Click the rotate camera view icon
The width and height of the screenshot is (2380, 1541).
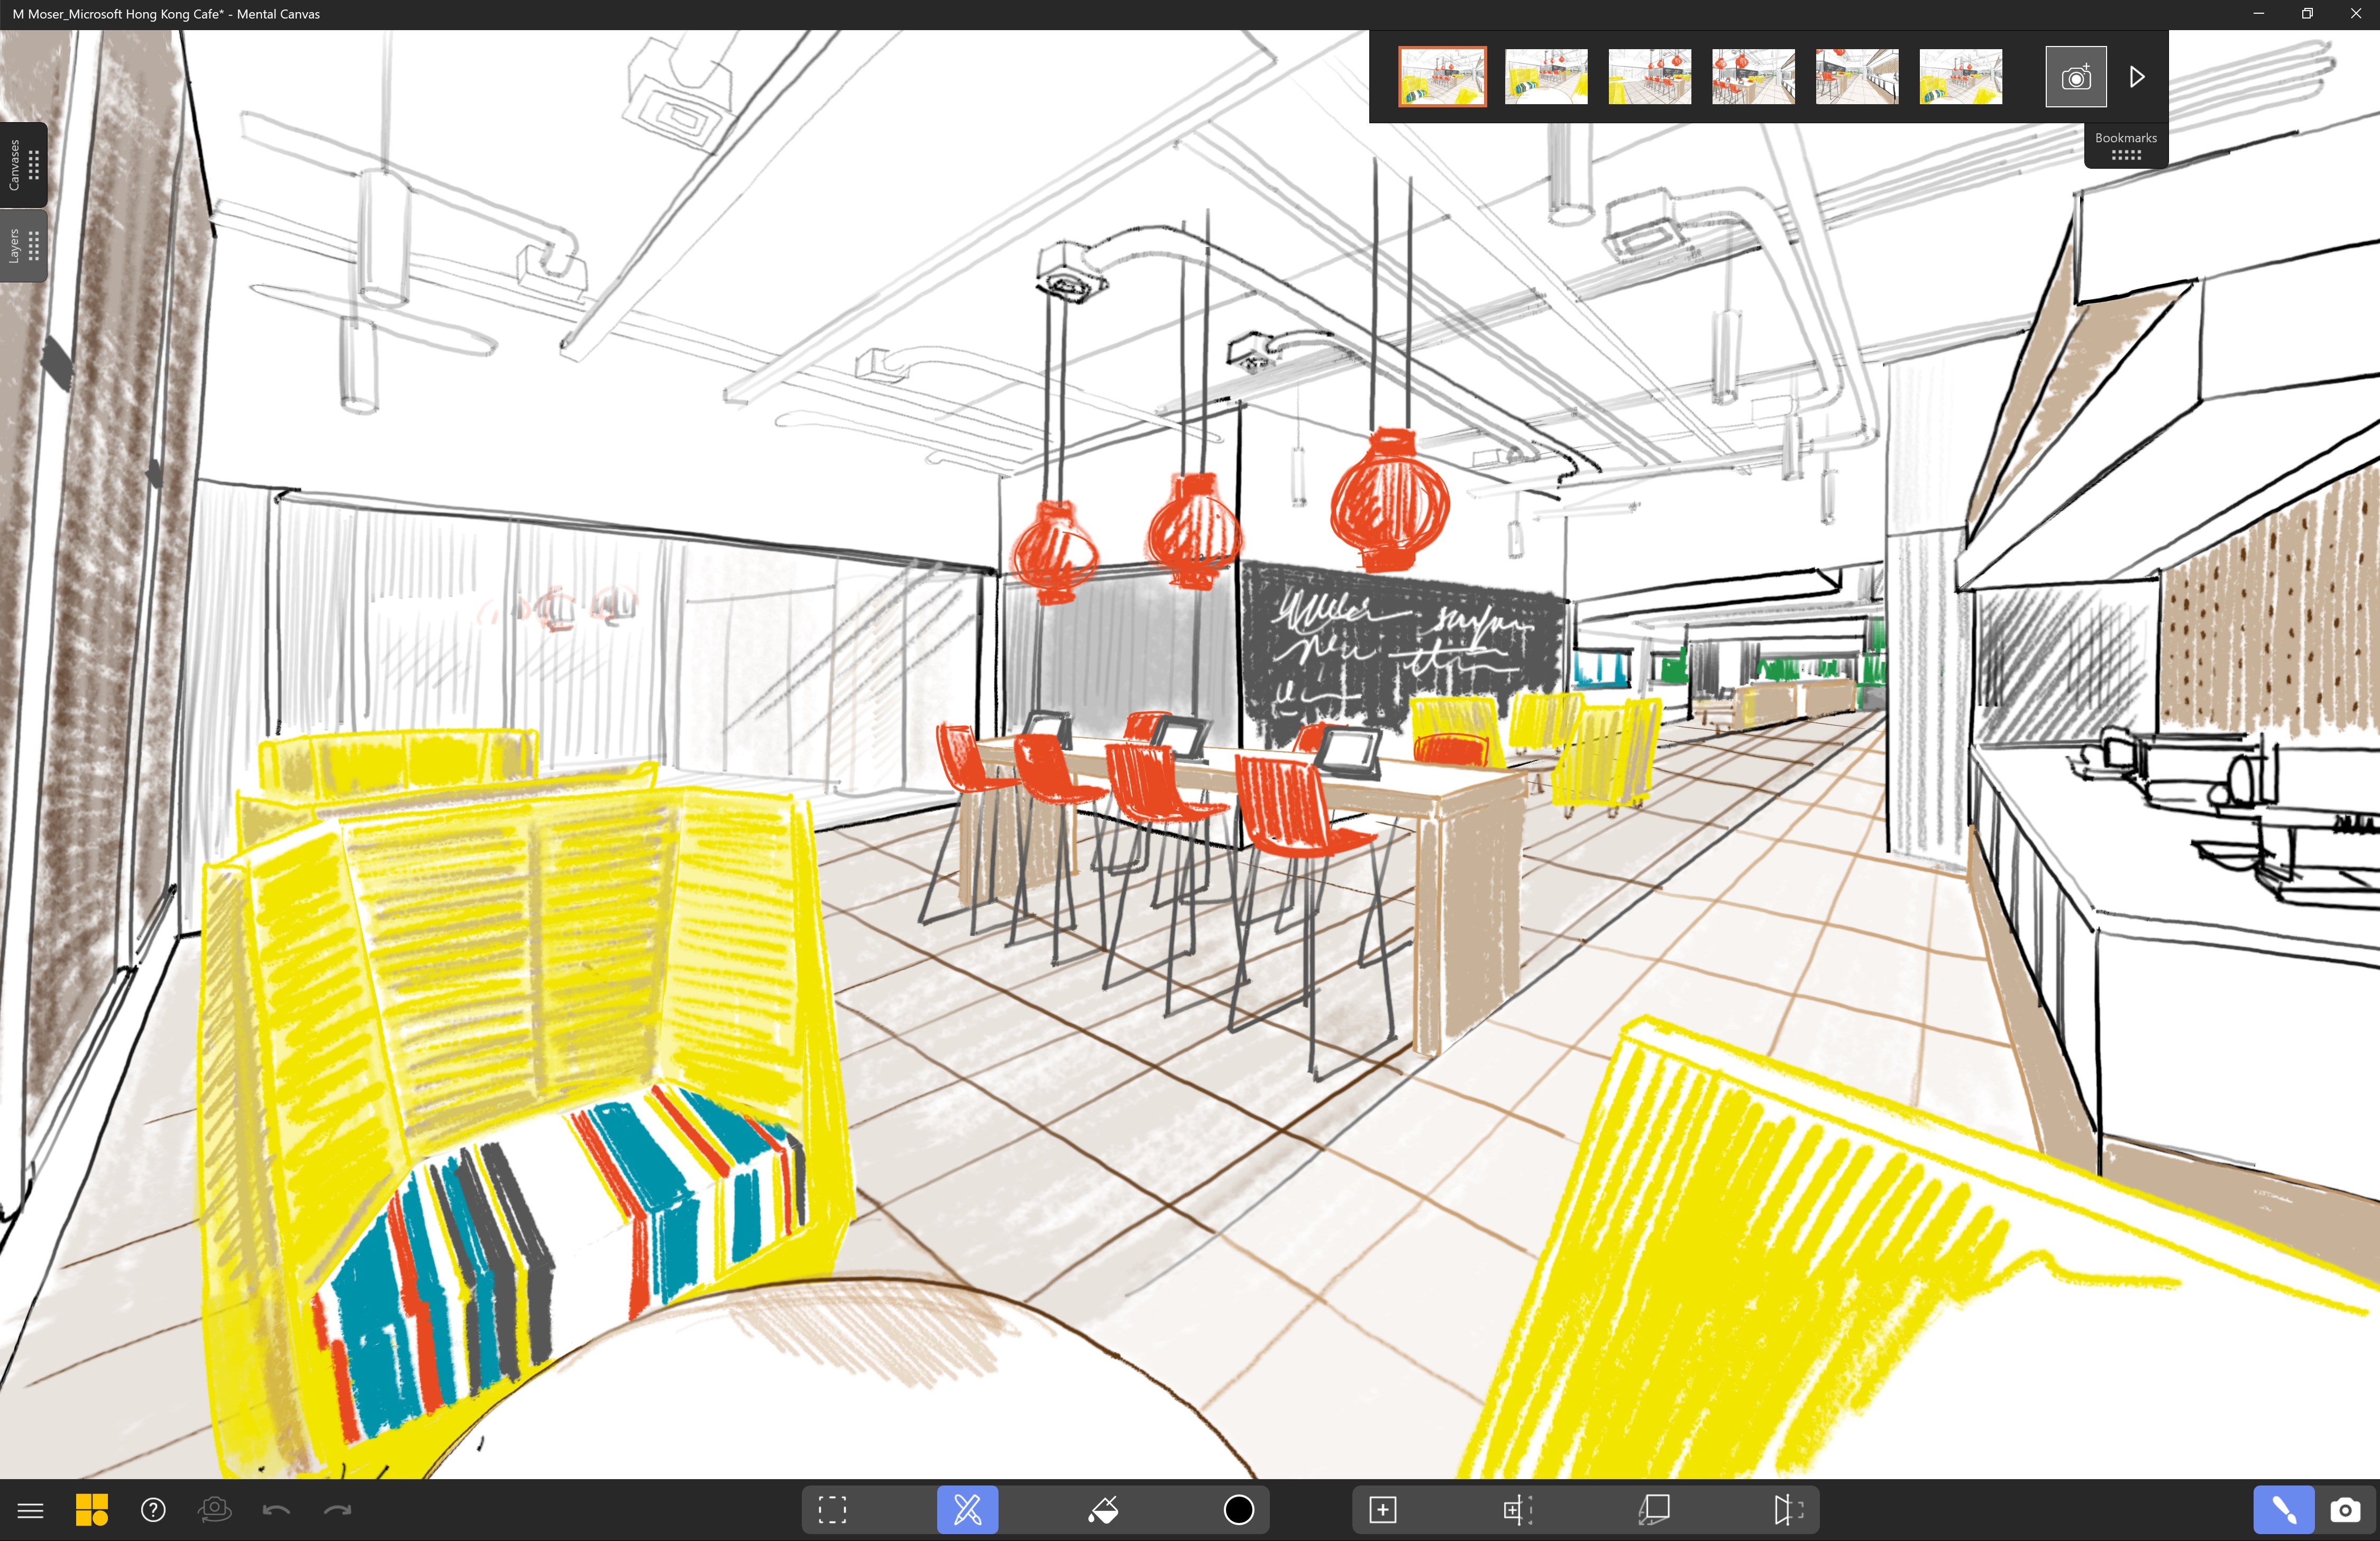pos(215,1510)
